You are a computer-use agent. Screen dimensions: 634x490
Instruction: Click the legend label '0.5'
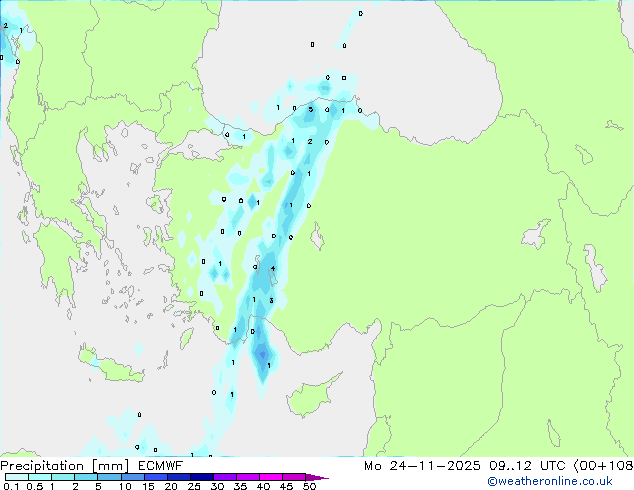click(x=35, y=486)
